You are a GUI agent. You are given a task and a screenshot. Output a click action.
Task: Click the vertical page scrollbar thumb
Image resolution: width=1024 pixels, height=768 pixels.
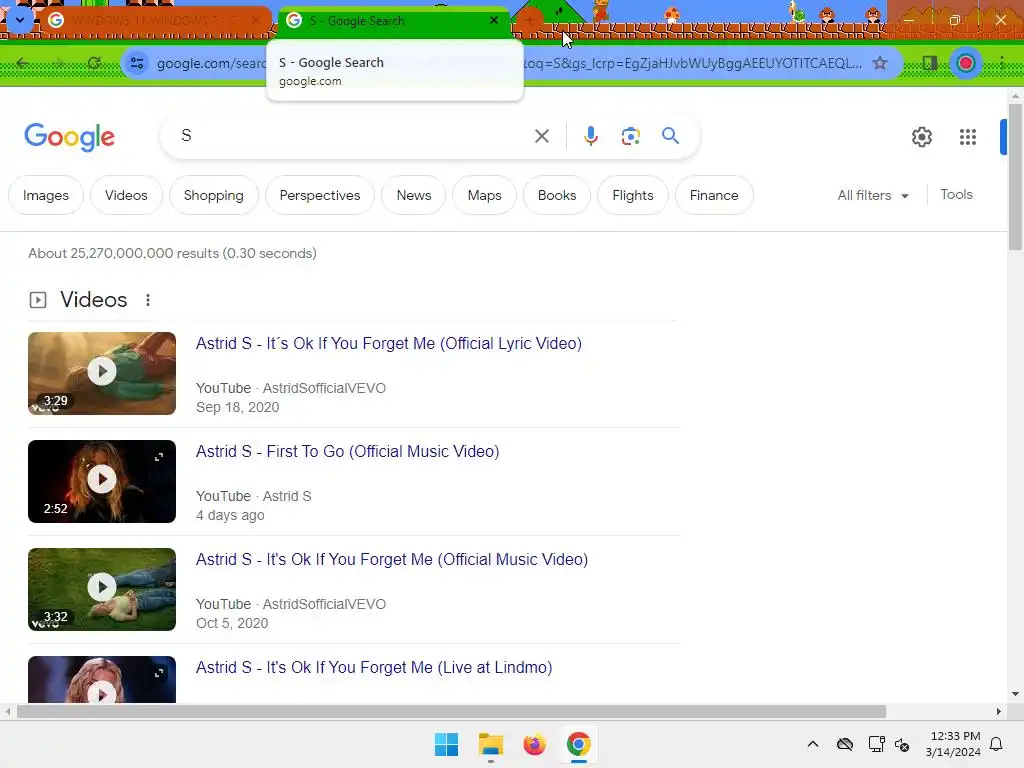(1015, 176)
